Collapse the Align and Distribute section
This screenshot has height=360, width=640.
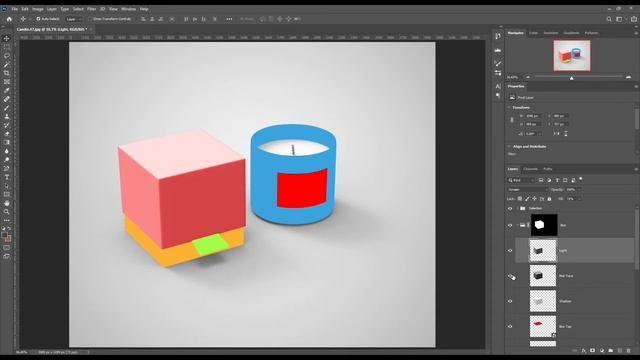[509, 147]
